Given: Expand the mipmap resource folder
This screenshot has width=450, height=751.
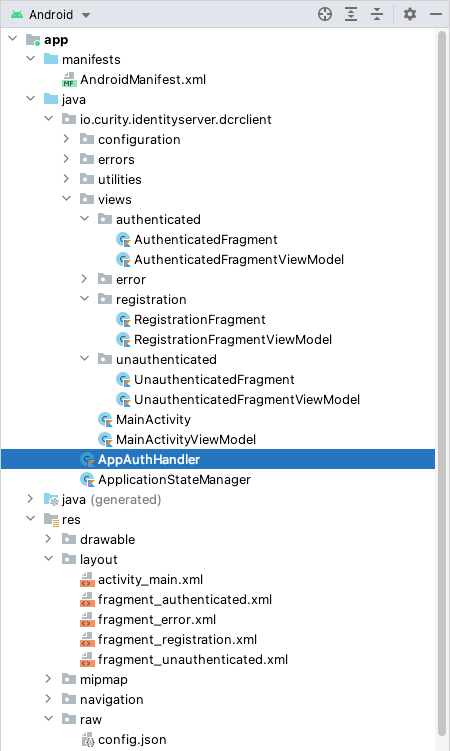Looking at the screenshot, I should pos(48,679).
